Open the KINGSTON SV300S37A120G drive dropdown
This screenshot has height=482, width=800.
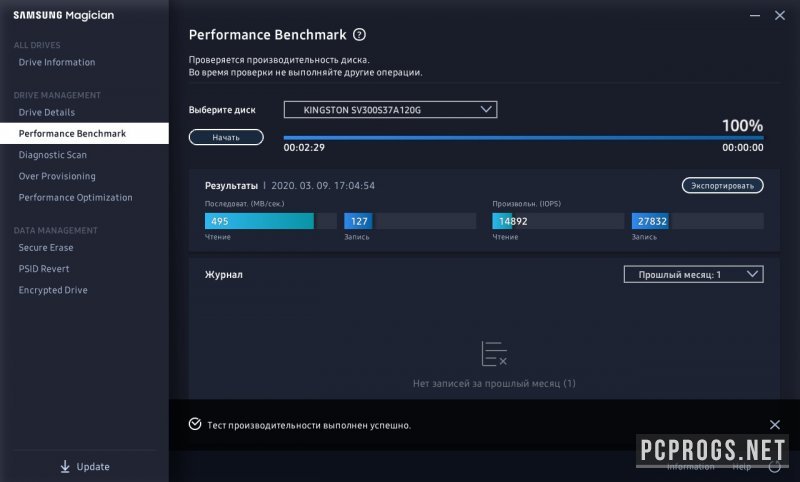click(x=390, y=109)
